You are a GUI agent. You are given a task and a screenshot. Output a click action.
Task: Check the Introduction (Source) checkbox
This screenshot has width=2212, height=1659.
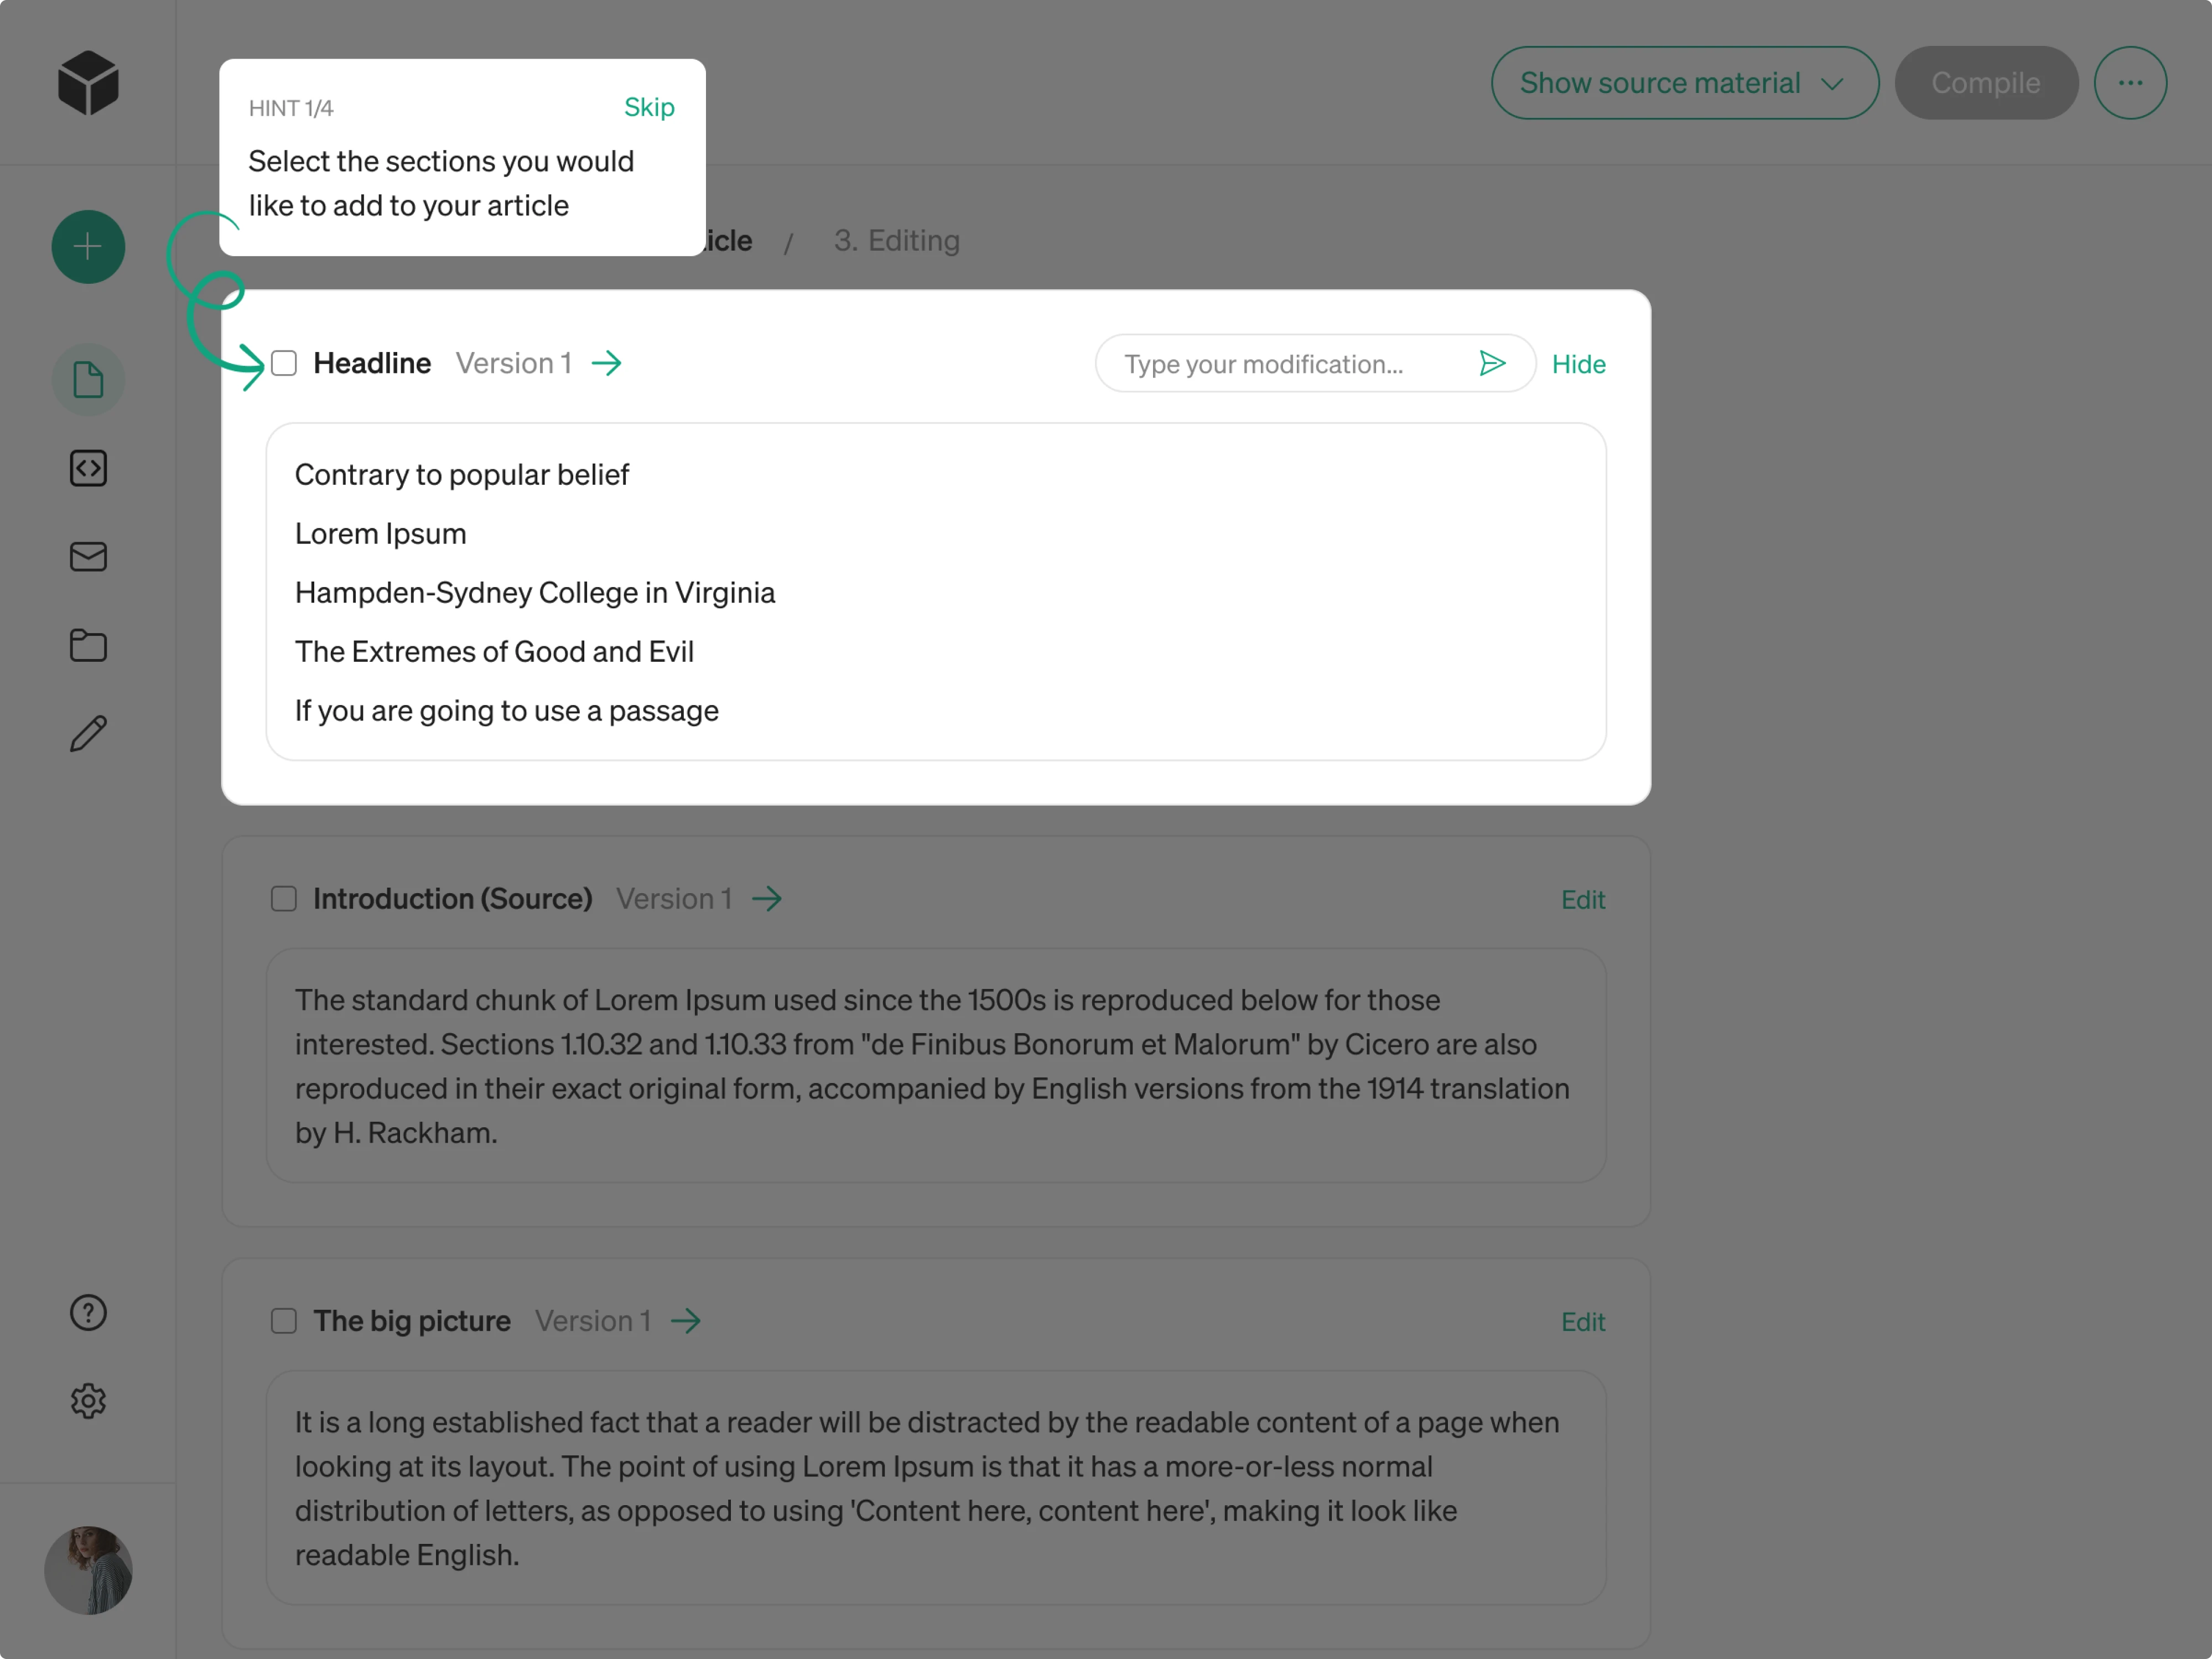[283, 898]
